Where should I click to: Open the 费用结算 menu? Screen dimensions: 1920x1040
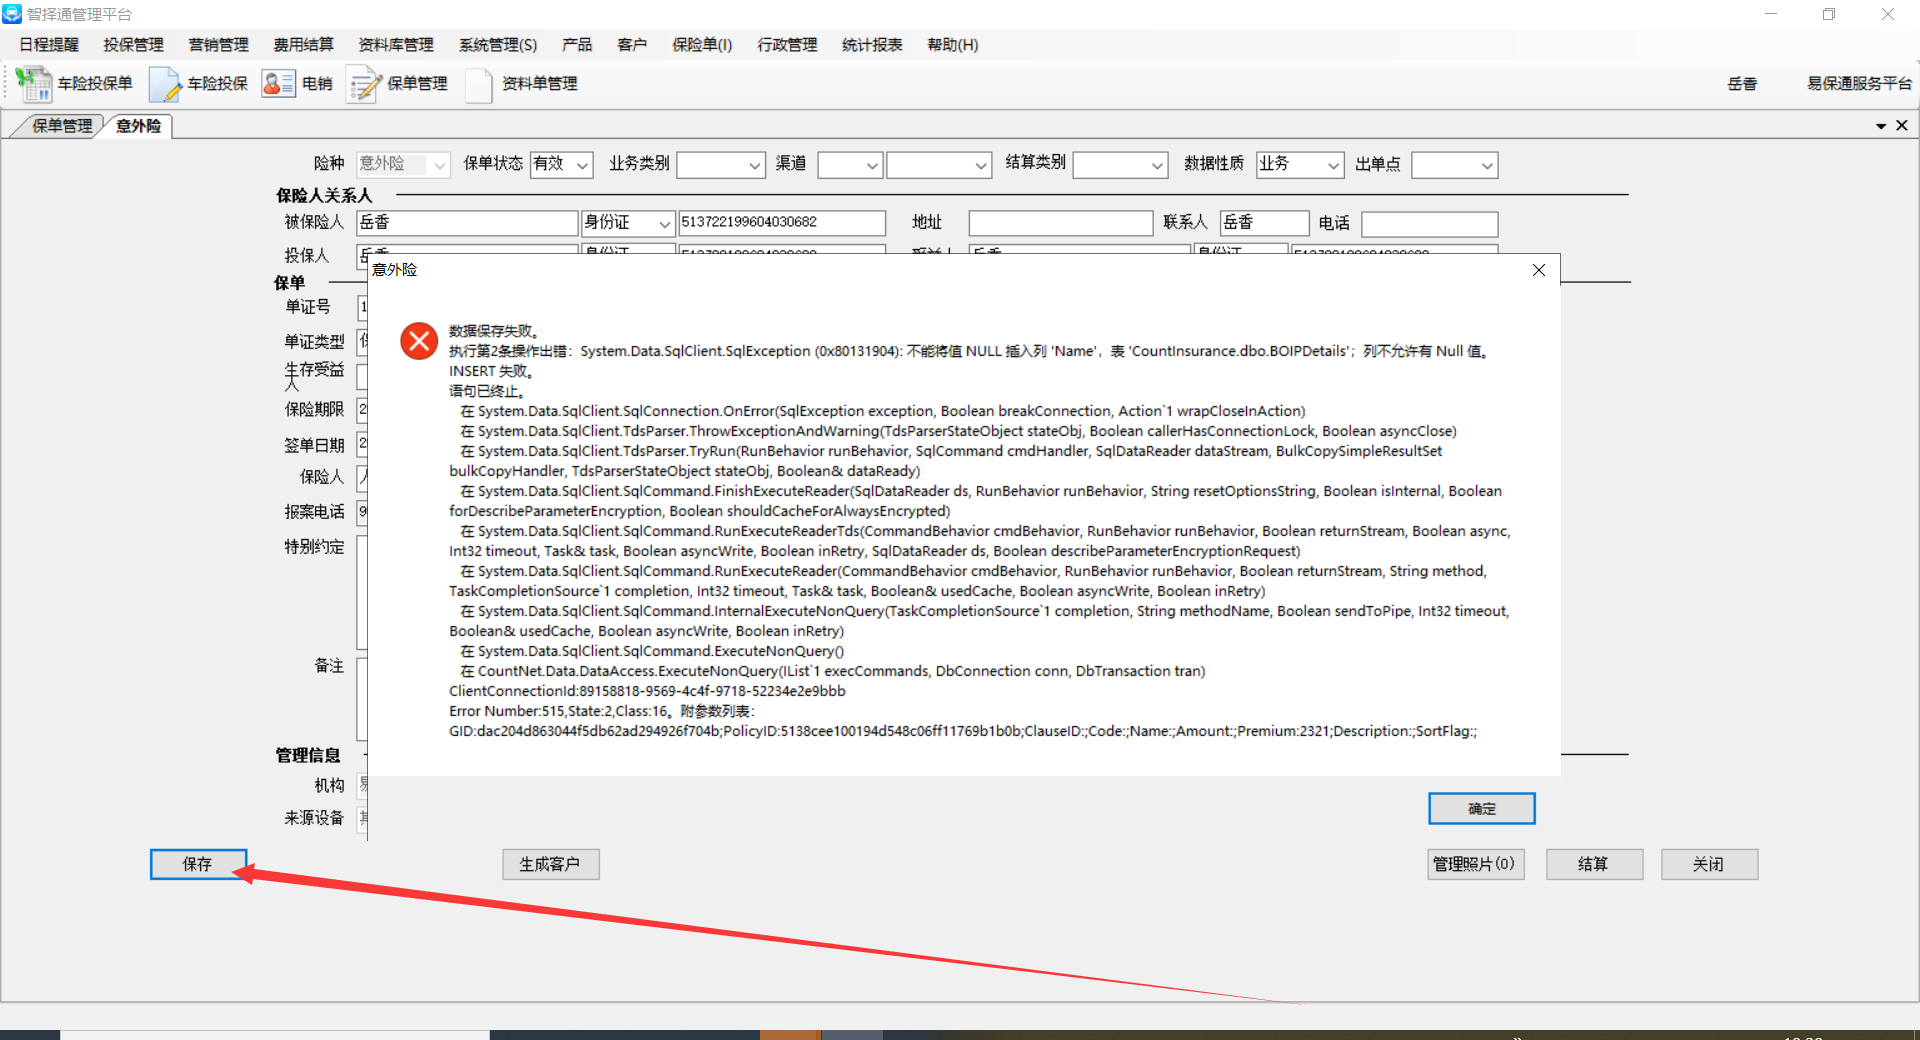(x=304, y=45)
